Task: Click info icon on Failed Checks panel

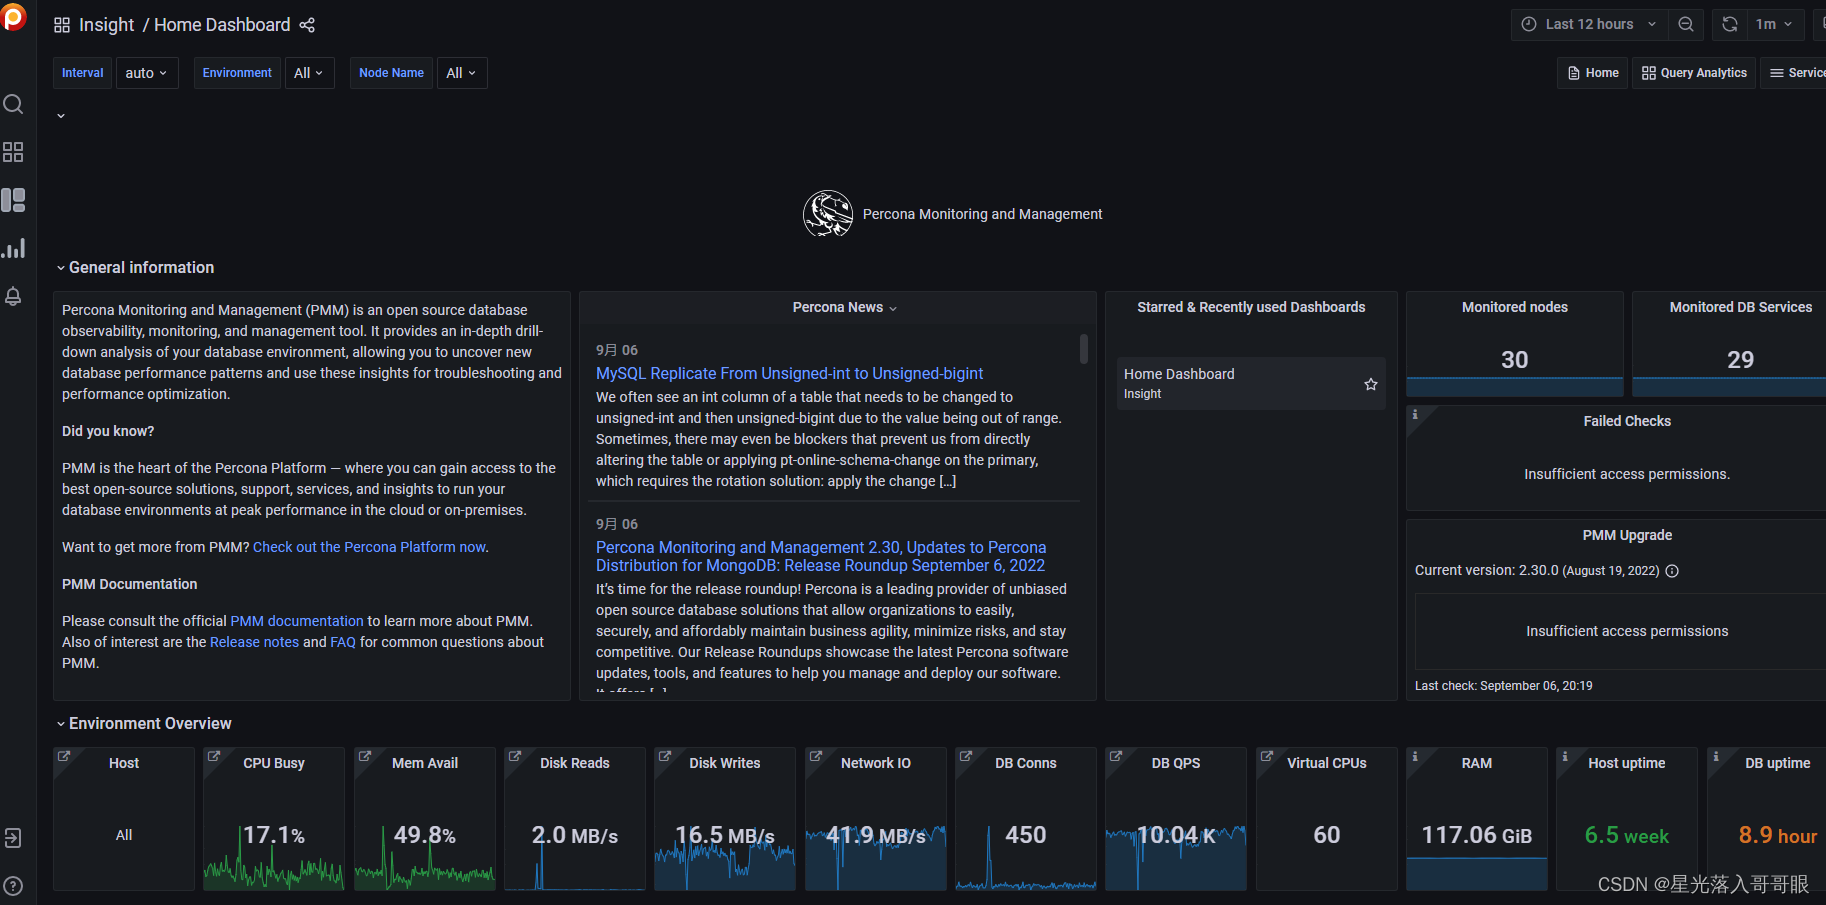Action: (x=1415, y=414)
